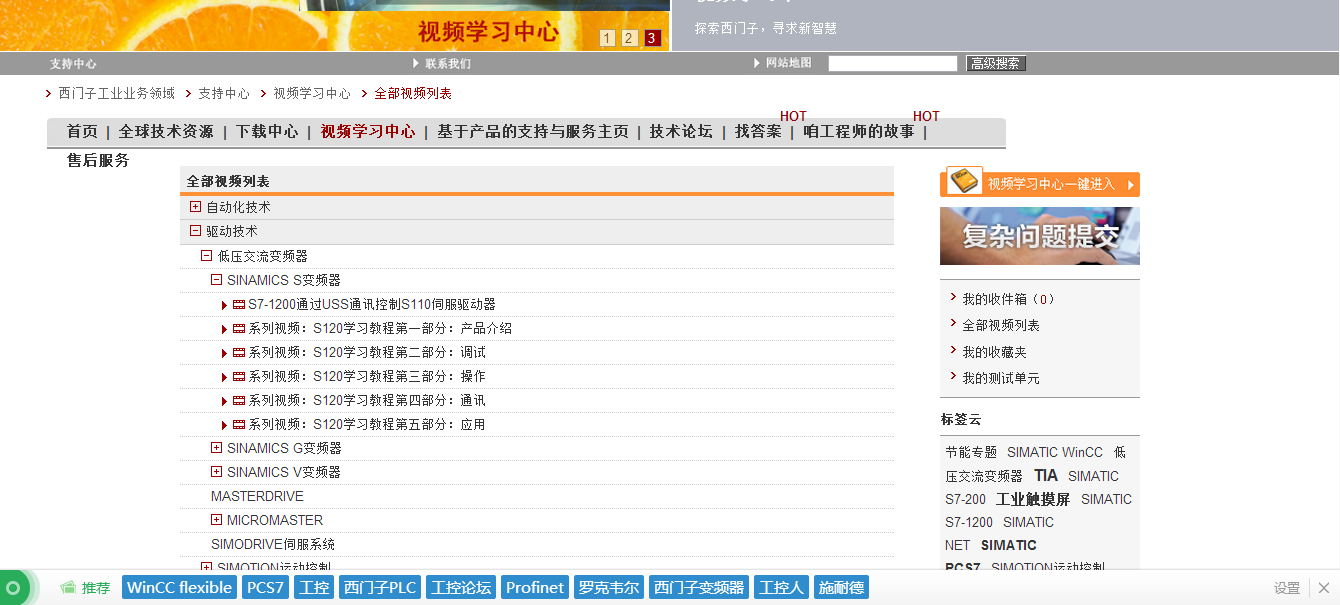This screenshot has width=1340, height=605.
Task: Open 下载中心 menu item
Action: (x=267, y=131)
